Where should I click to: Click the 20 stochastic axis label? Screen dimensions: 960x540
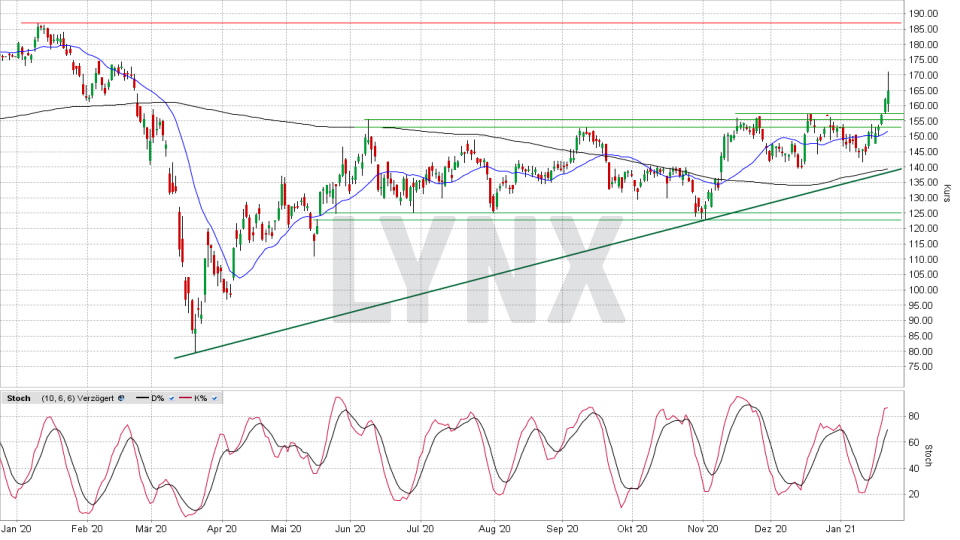point(914,494)
